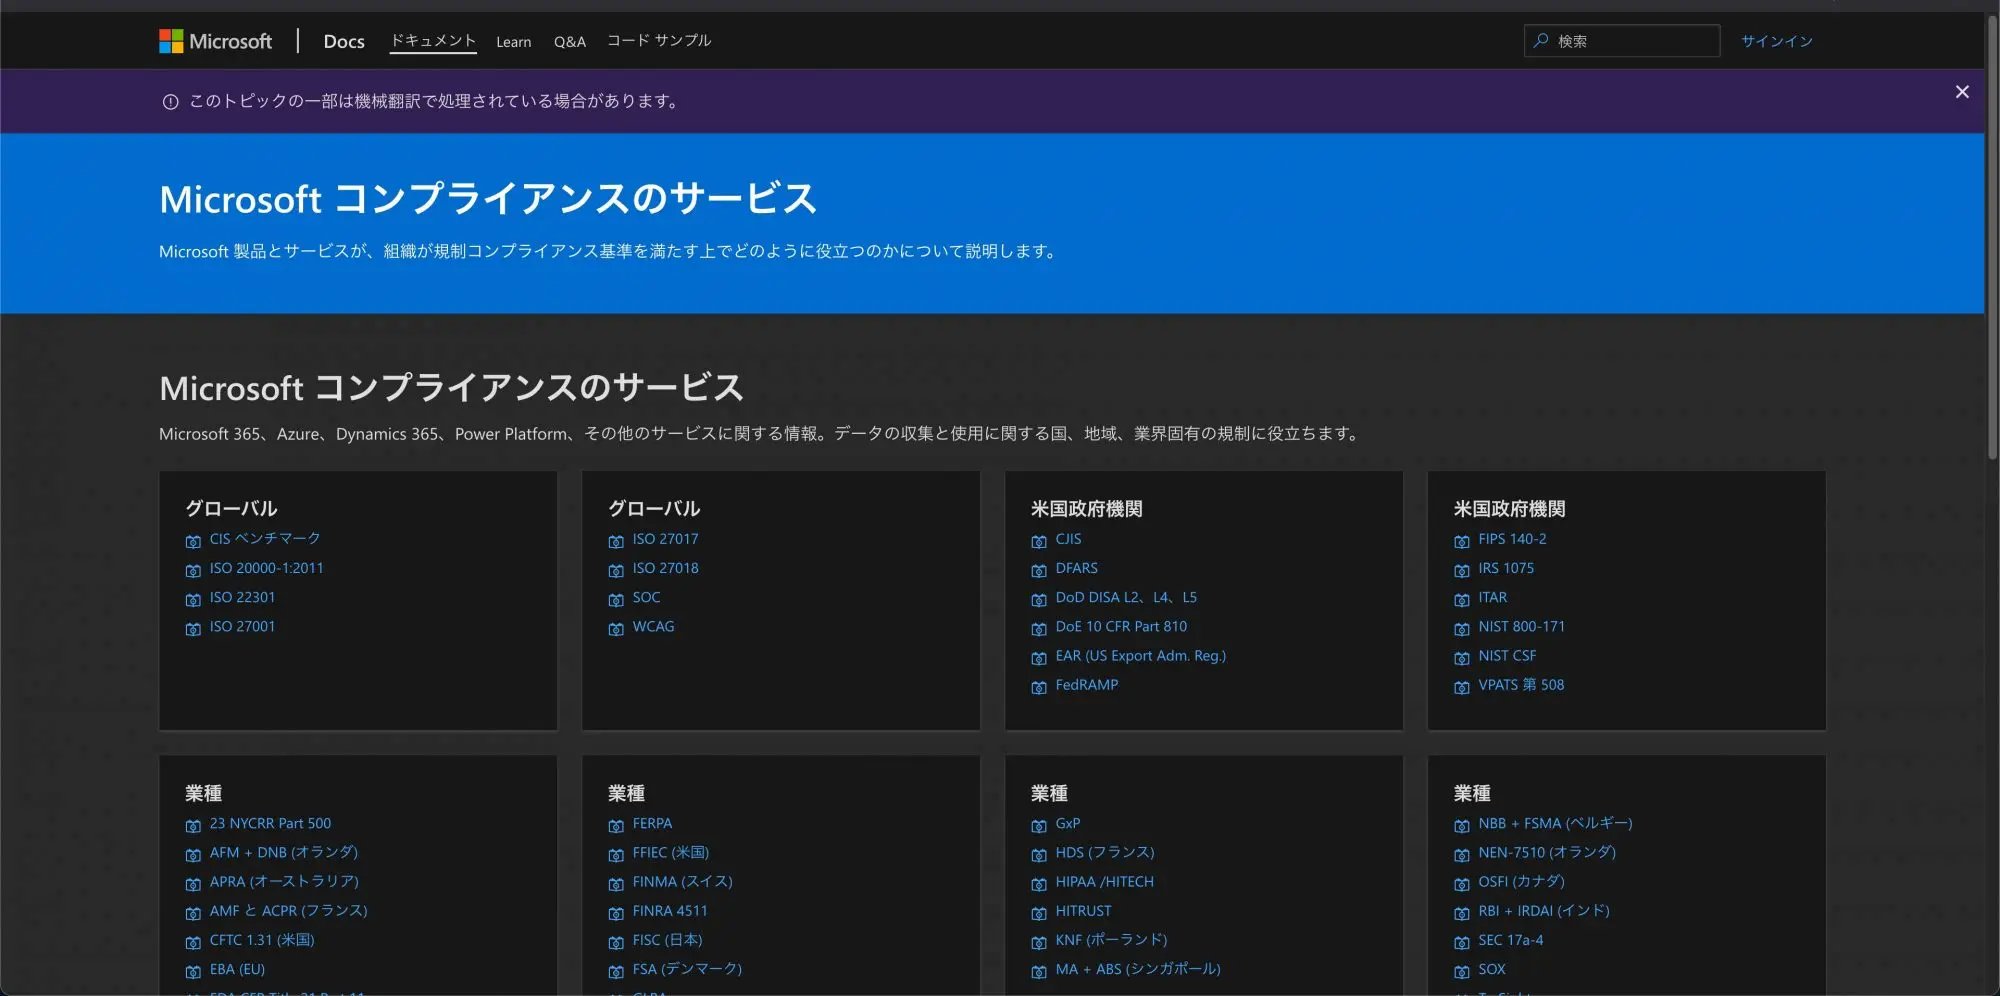Close the machine translation banner
Screen dimensions: 2000x996
click(1962, 92)
